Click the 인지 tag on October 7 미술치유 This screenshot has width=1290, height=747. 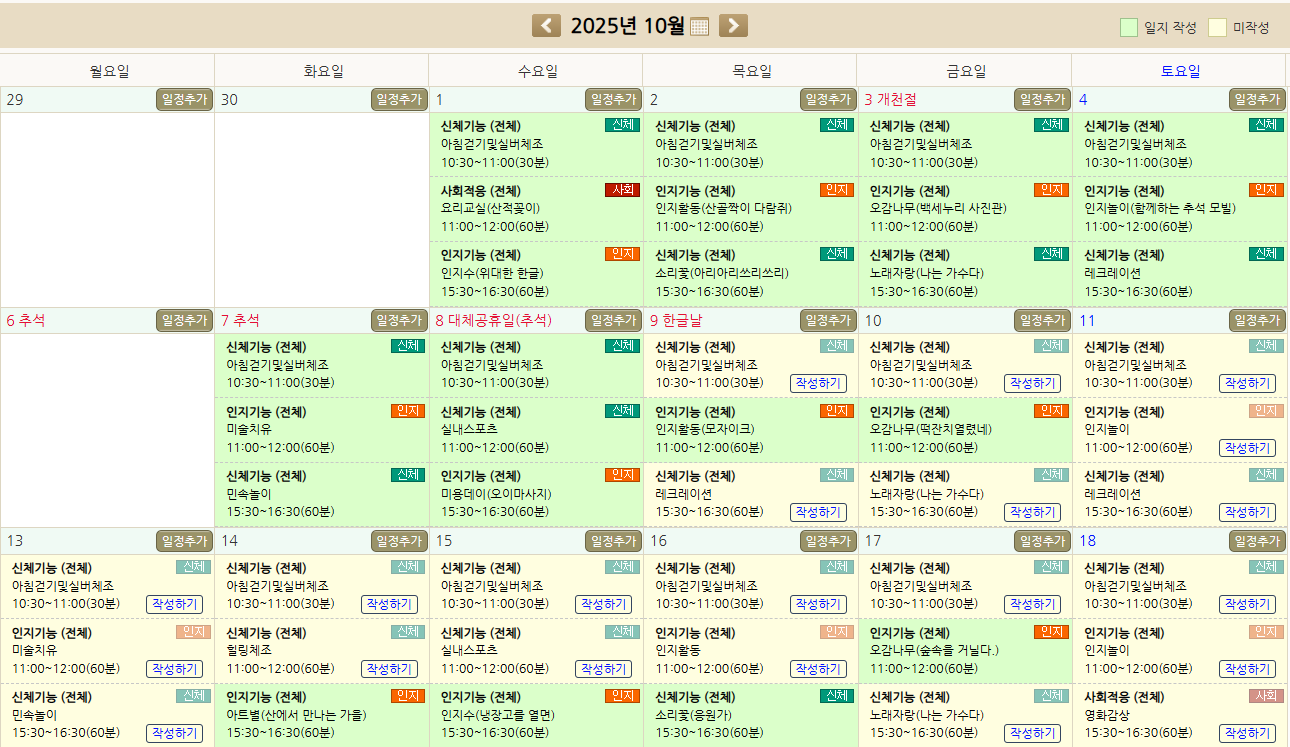[x=407, y=411]
